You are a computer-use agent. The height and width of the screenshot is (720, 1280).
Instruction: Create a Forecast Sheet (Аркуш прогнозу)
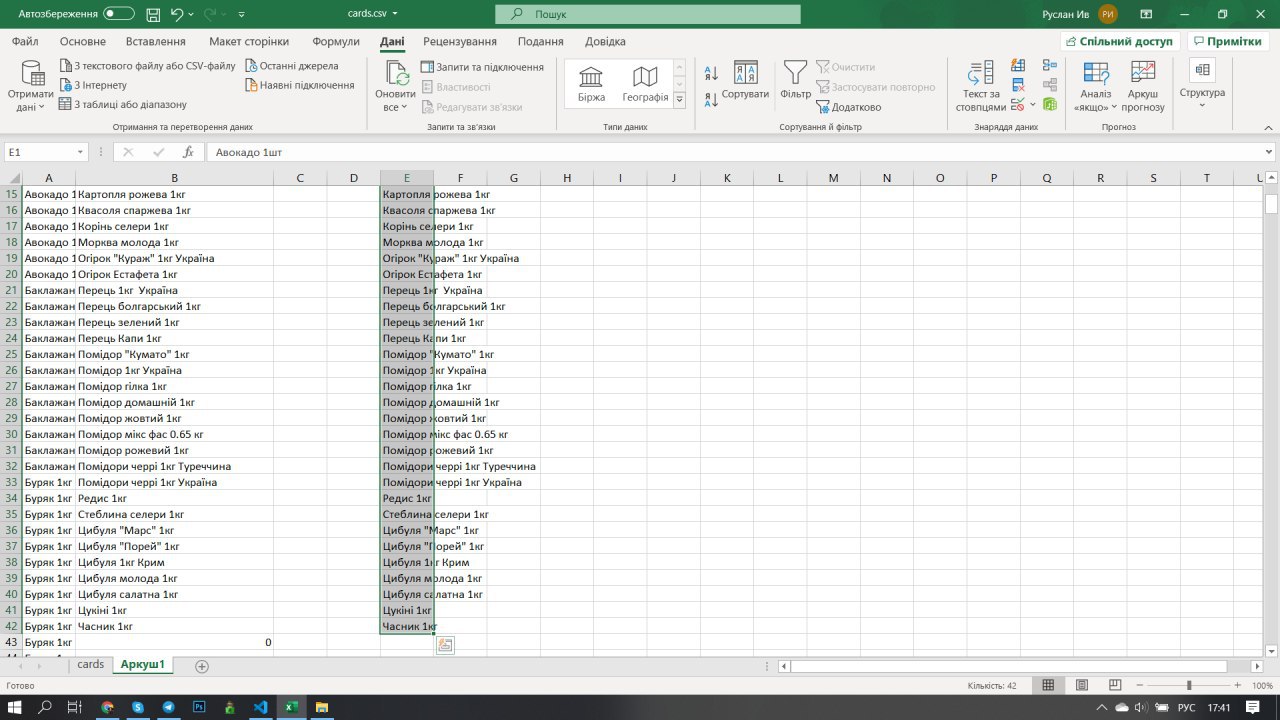[1143, 86]
